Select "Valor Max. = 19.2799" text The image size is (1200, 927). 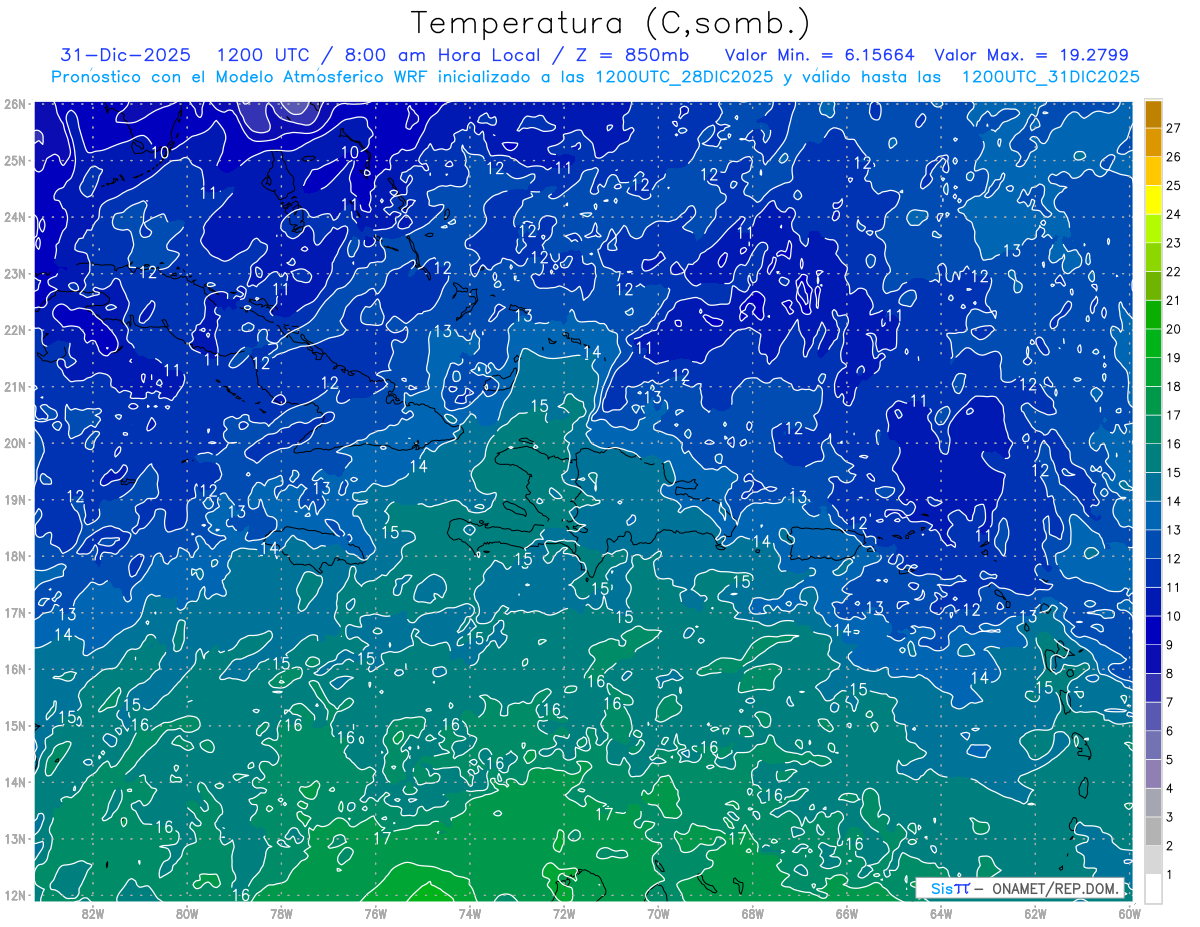(1031, 55)
